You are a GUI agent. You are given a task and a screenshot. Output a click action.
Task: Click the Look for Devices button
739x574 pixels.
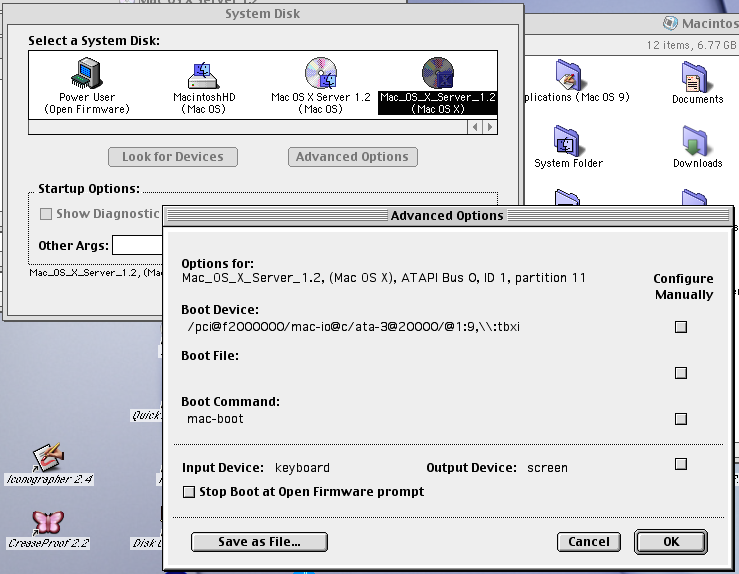(x=173, y=157)
